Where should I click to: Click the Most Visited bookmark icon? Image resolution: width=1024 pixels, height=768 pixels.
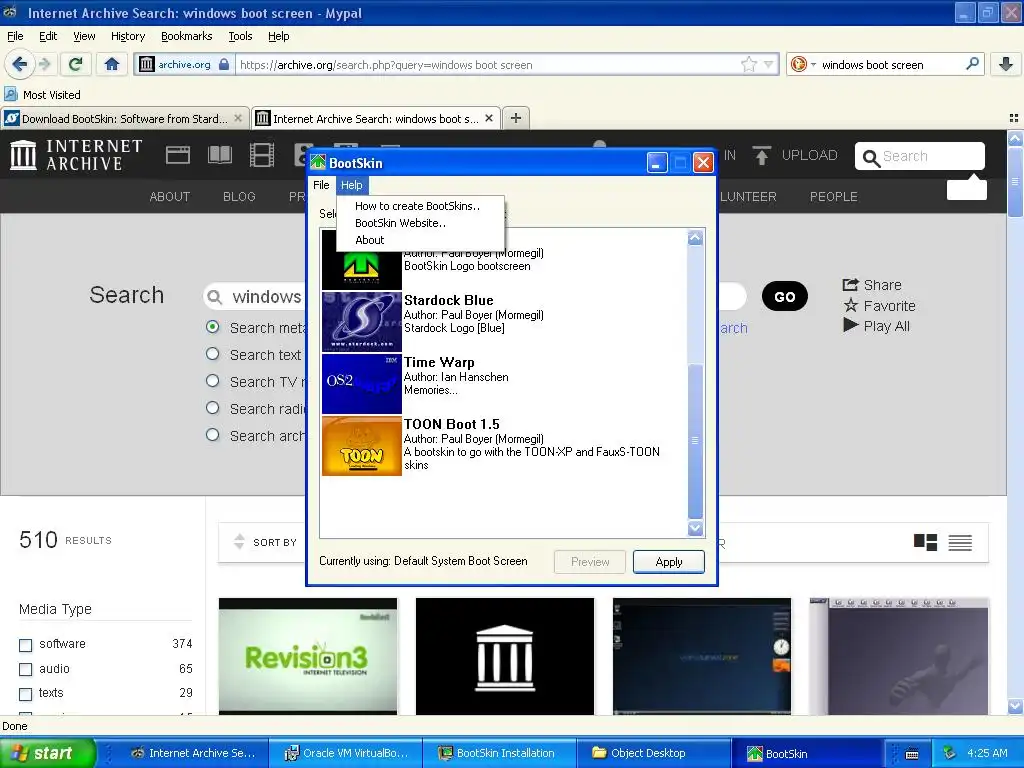pyautogui.click(x=11, y=94)
